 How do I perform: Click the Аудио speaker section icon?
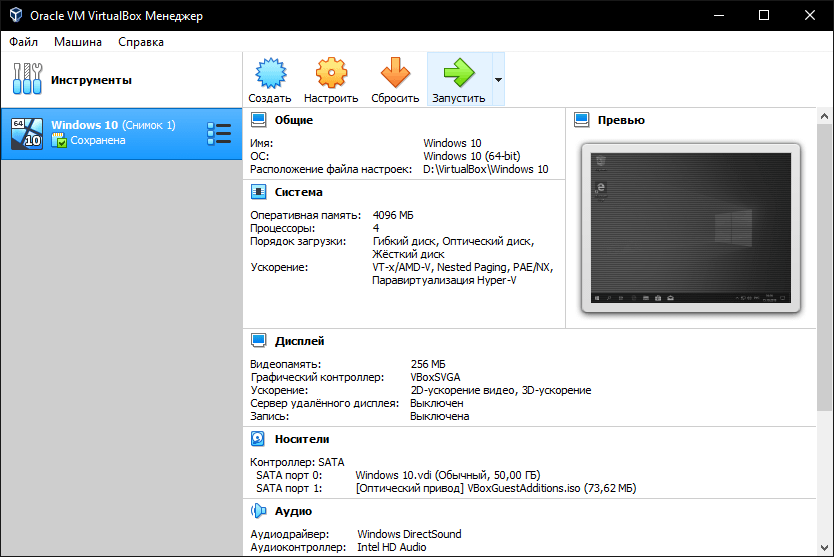click(x=259, y=511)
